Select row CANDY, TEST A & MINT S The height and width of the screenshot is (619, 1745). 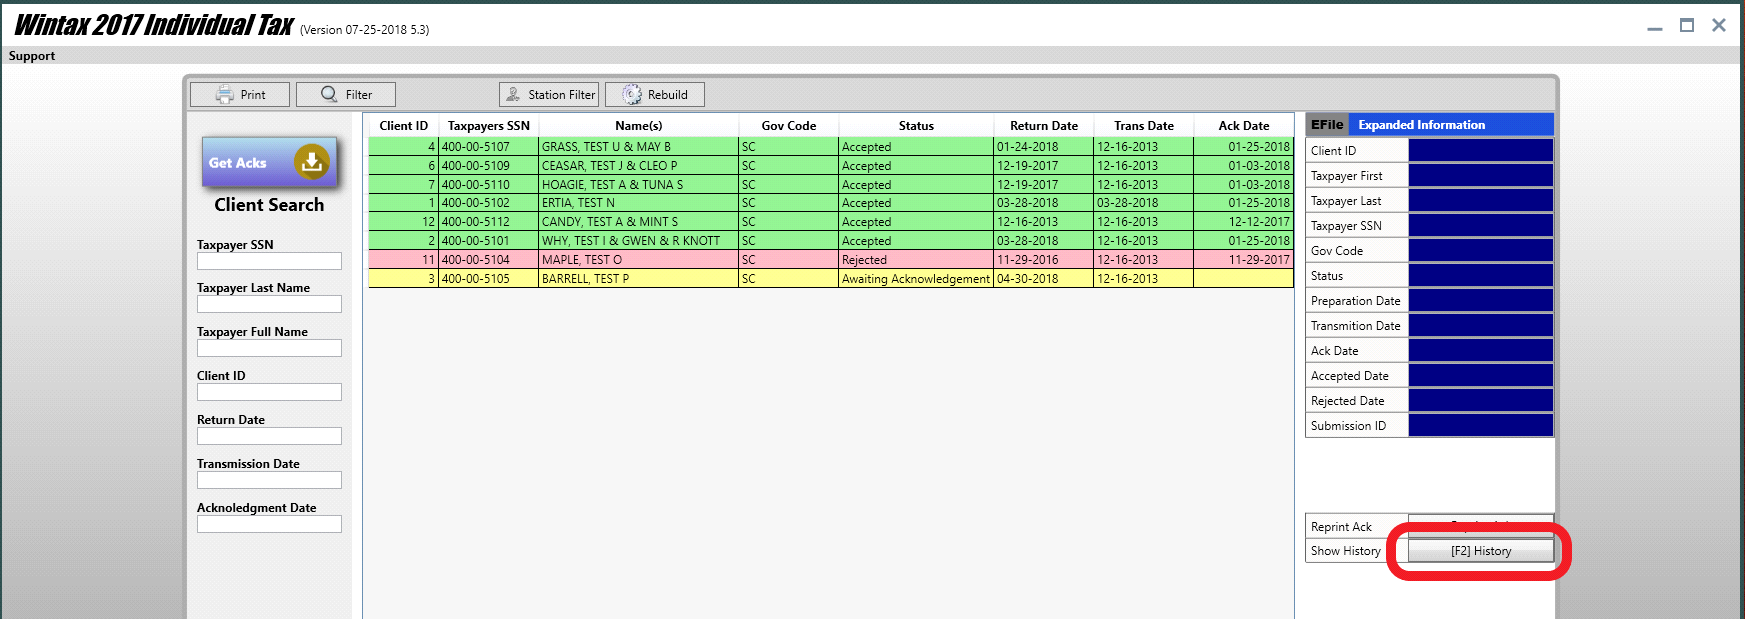(831, 222)
